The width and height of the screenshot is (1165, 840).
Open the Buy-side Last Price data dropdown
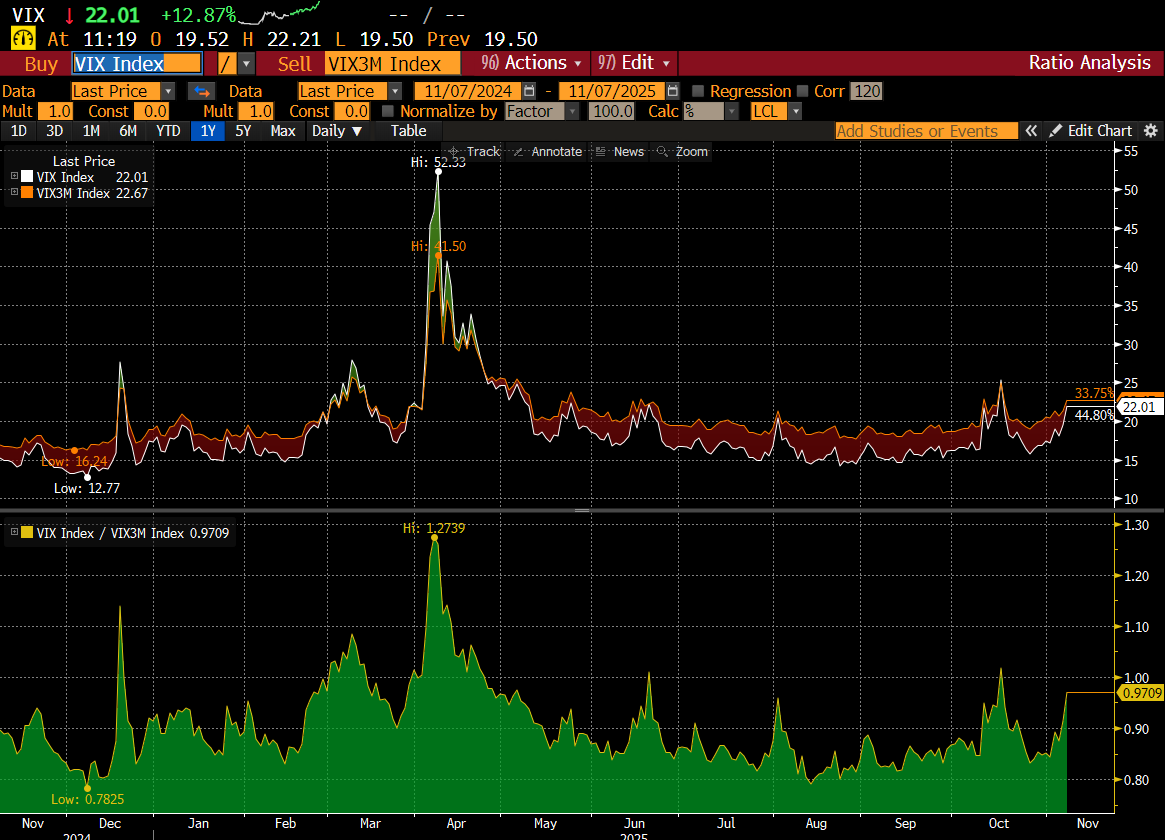[169, 91]
